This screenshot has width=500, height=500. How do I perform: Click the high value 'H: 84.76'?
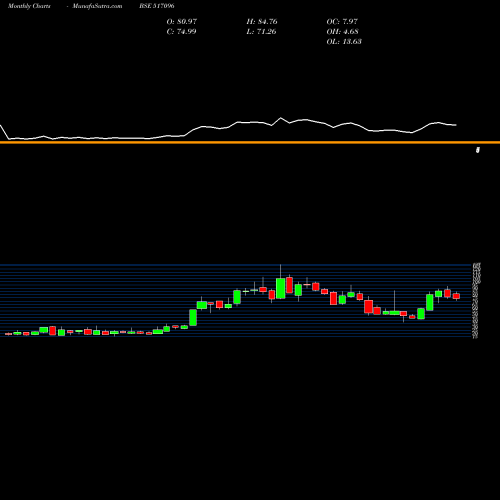coord(262,22)
